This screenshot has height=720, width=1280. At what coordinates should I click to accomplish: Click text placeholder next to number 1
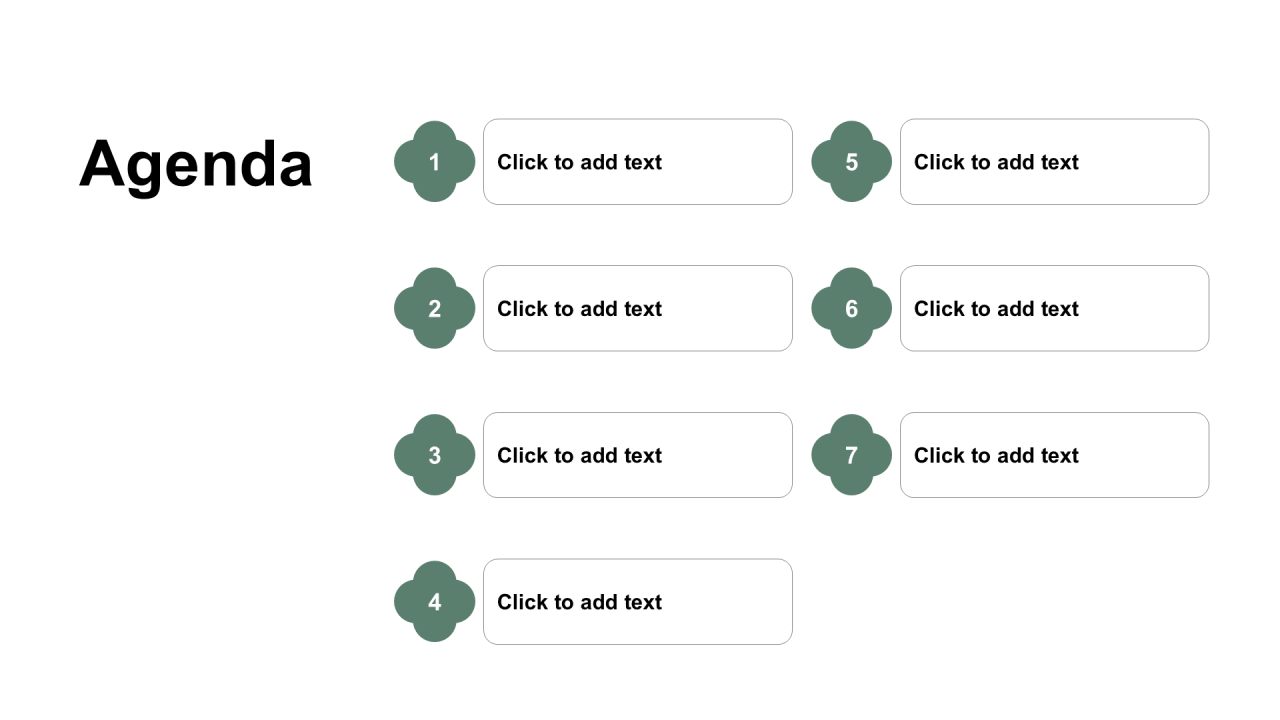coord(638,162)
